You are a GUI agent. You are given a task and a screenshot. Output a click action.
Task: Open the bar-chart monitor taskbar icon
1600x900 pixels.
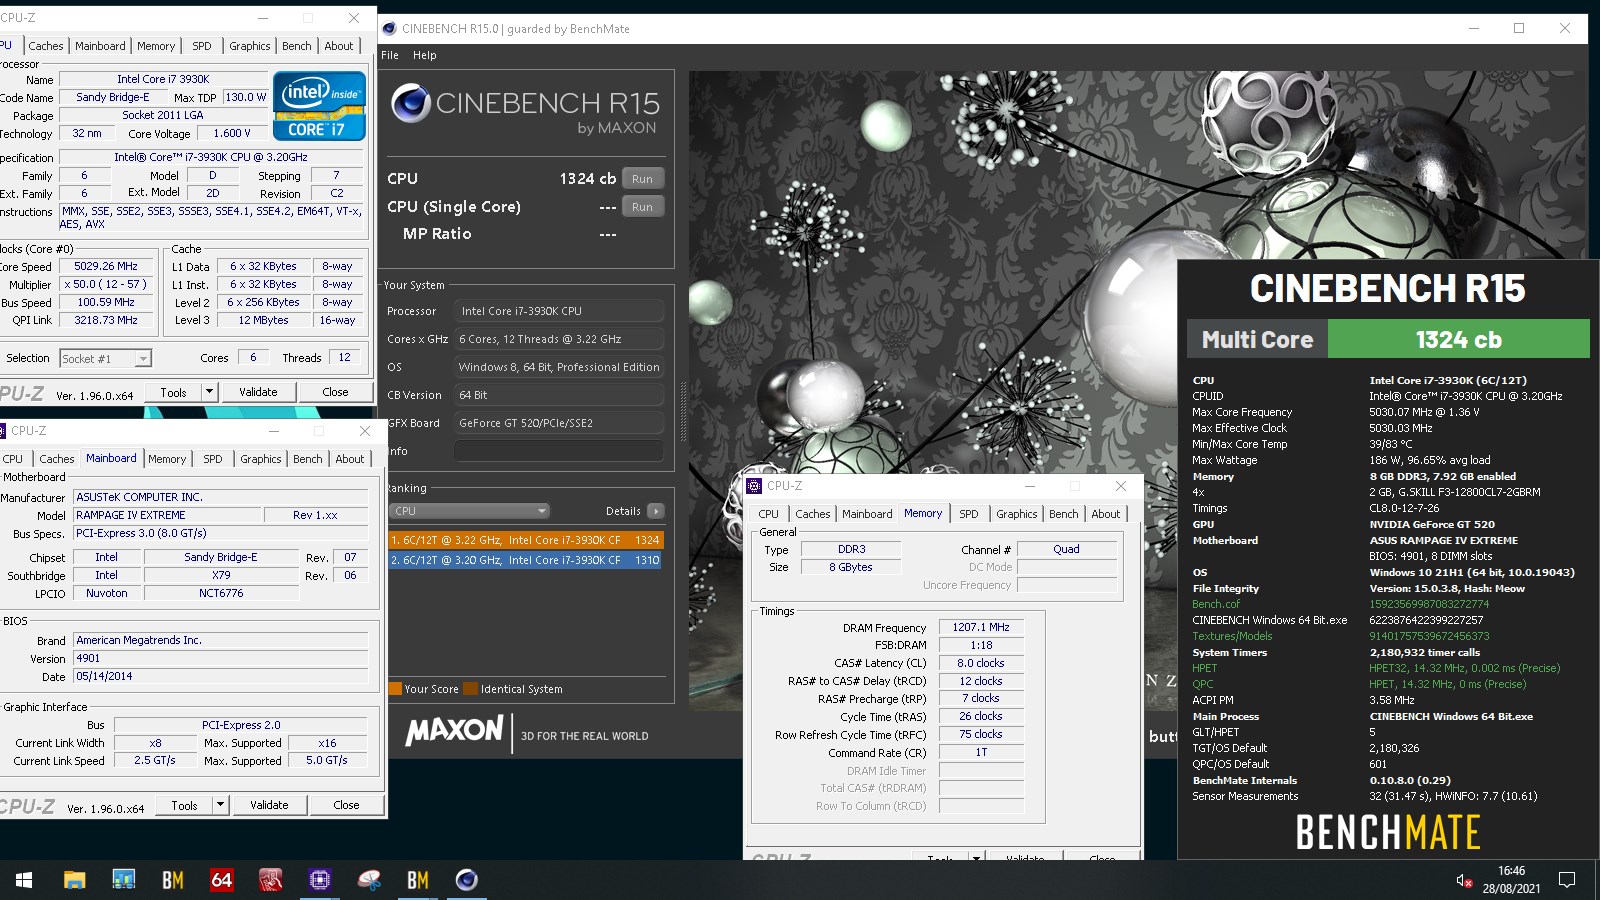[x=124, y=880]
